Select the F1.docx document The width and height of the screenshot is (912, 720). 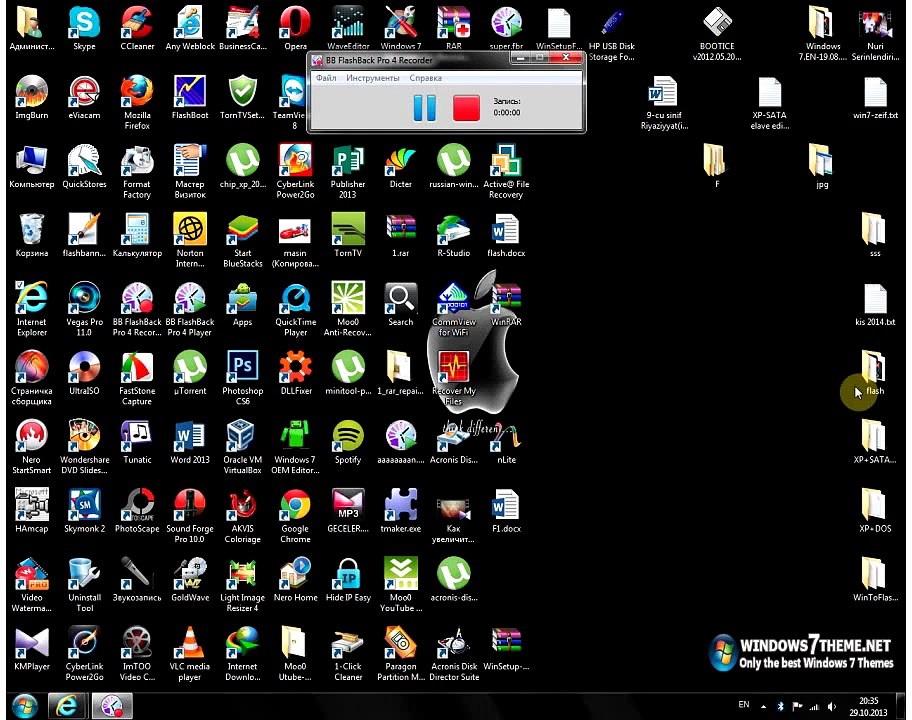[x=506, y=511]
